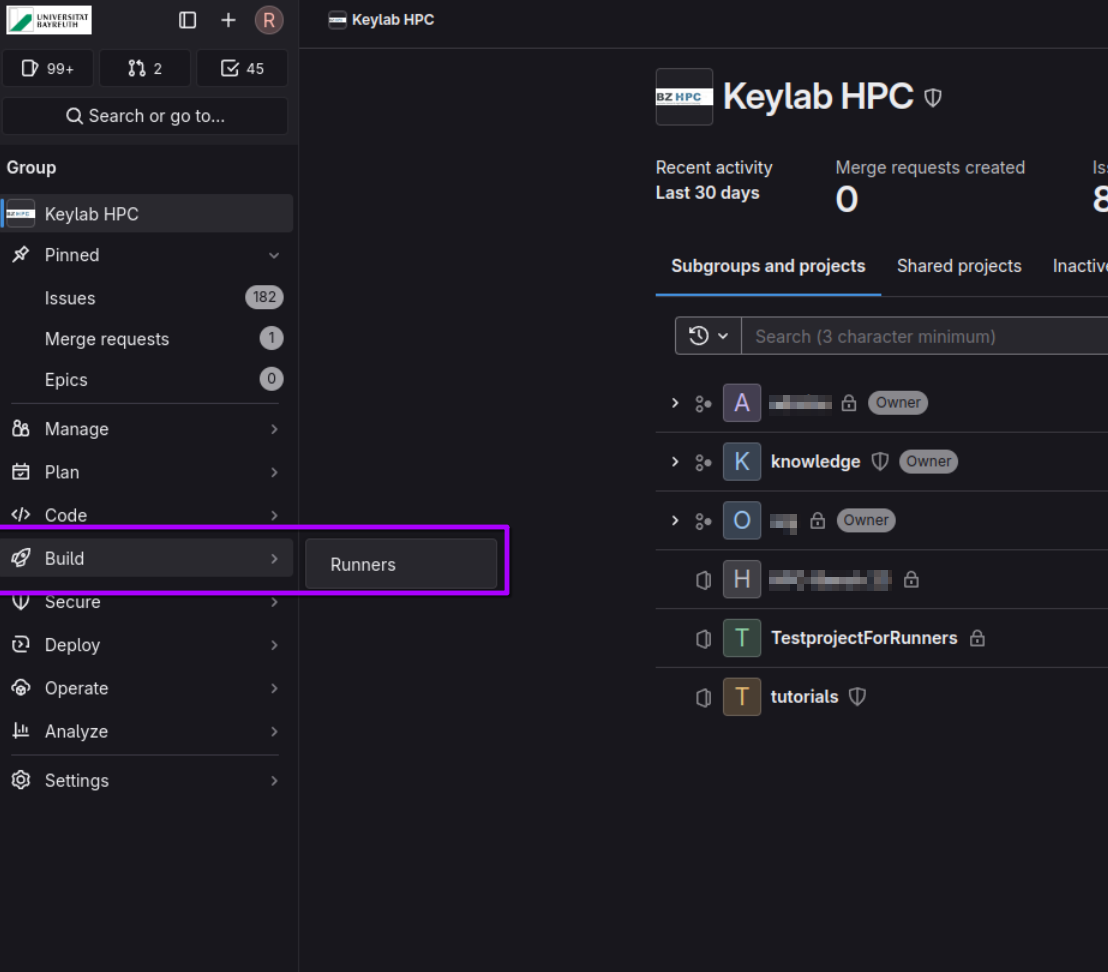Switch to Subgroups and projects tab

coord(768,266)
